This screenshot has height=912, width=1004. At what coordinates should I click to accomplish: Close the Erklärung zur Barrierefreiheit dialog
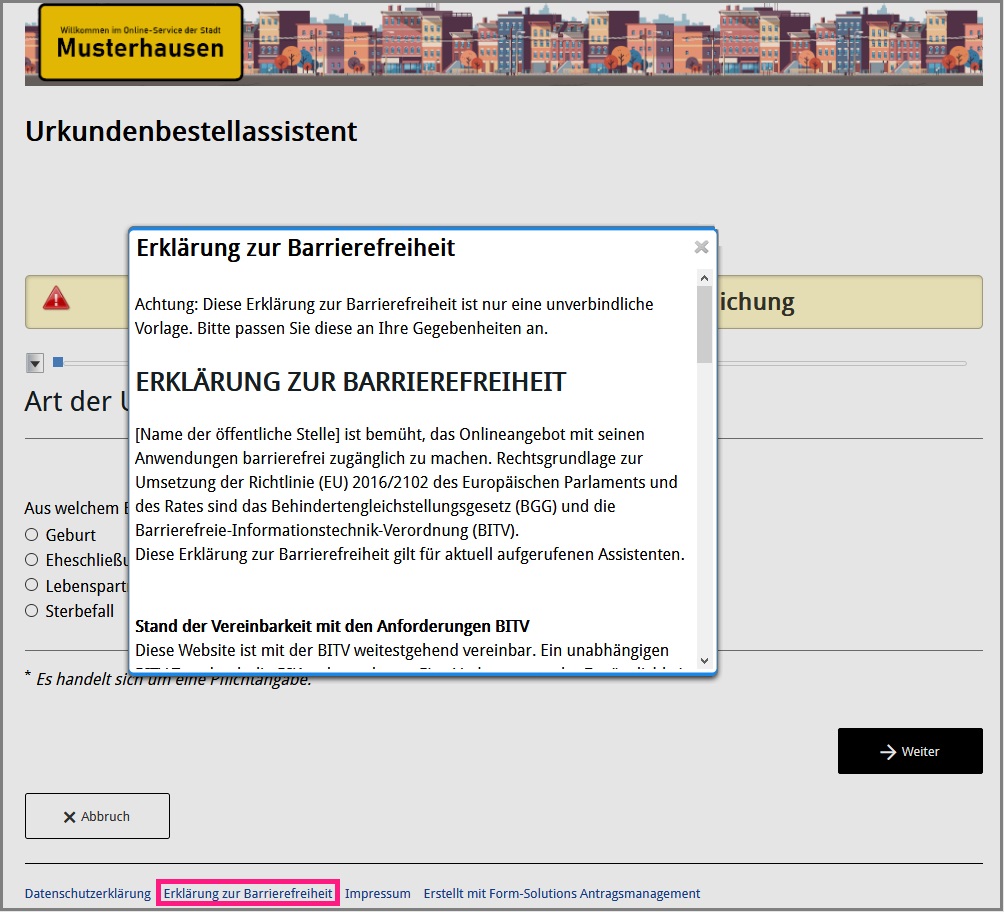(x=701, y=247)
